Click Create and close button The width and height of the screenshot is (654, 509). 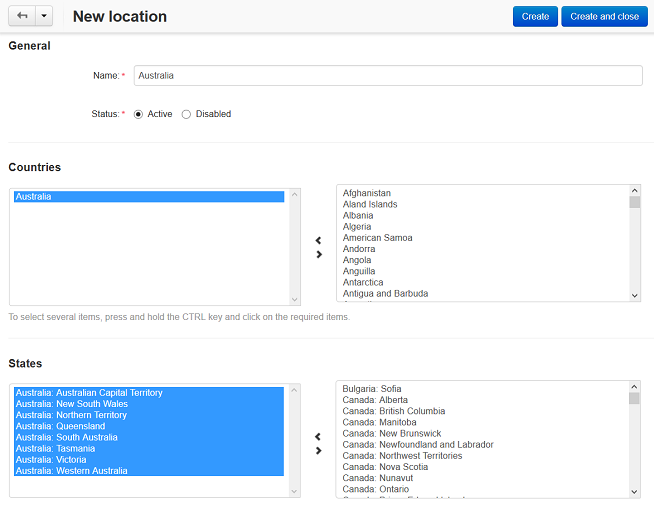pos(604,16)
